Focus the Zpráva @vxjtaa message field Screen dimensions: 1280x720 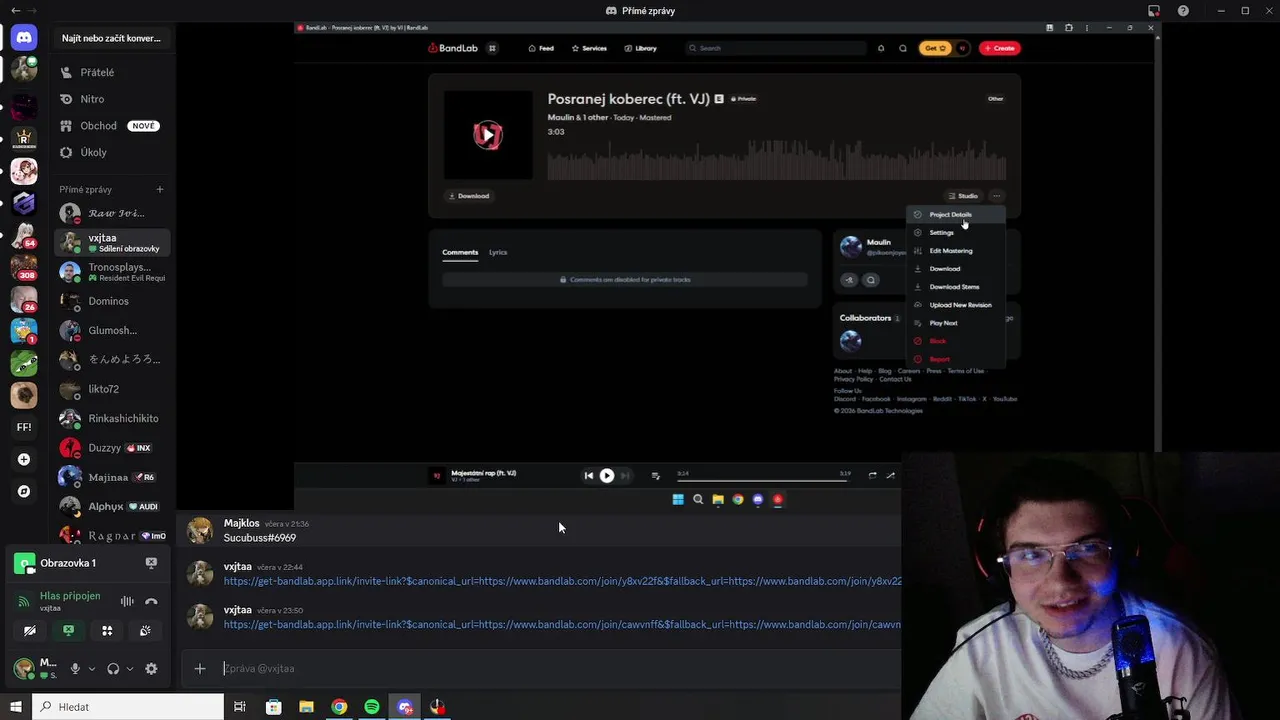coord(560,668)
